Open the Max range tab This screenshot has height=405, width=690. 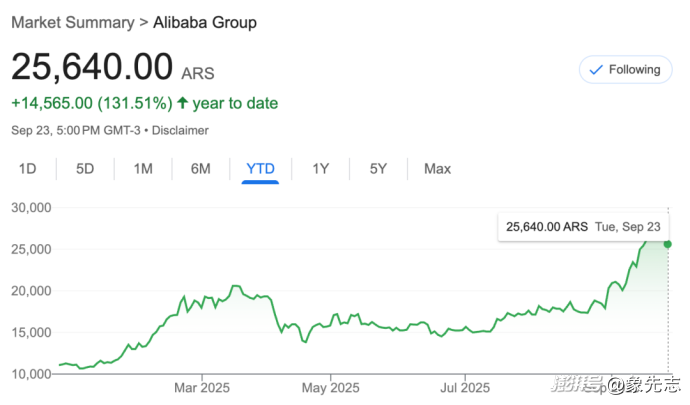point(437,169)
